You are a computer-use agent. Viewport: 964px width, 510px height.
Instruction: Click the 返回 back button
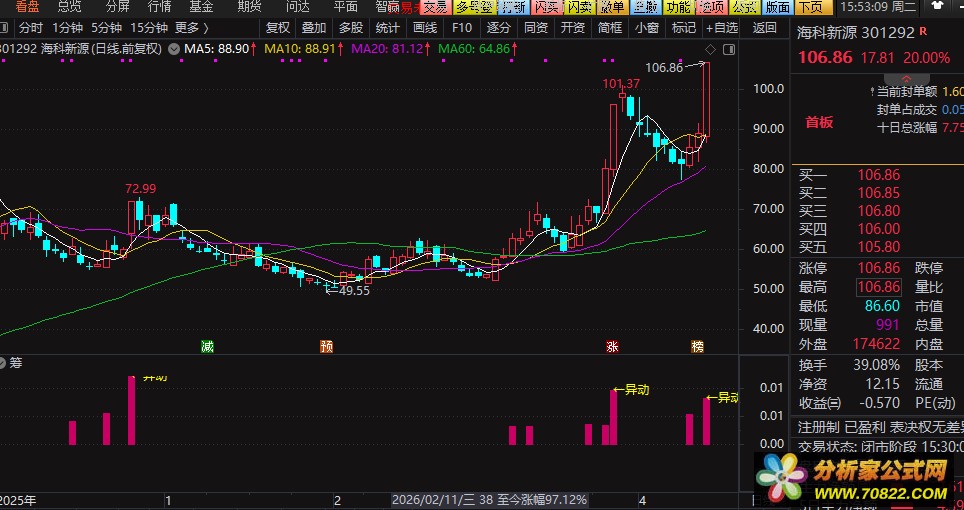click(764, 28)
